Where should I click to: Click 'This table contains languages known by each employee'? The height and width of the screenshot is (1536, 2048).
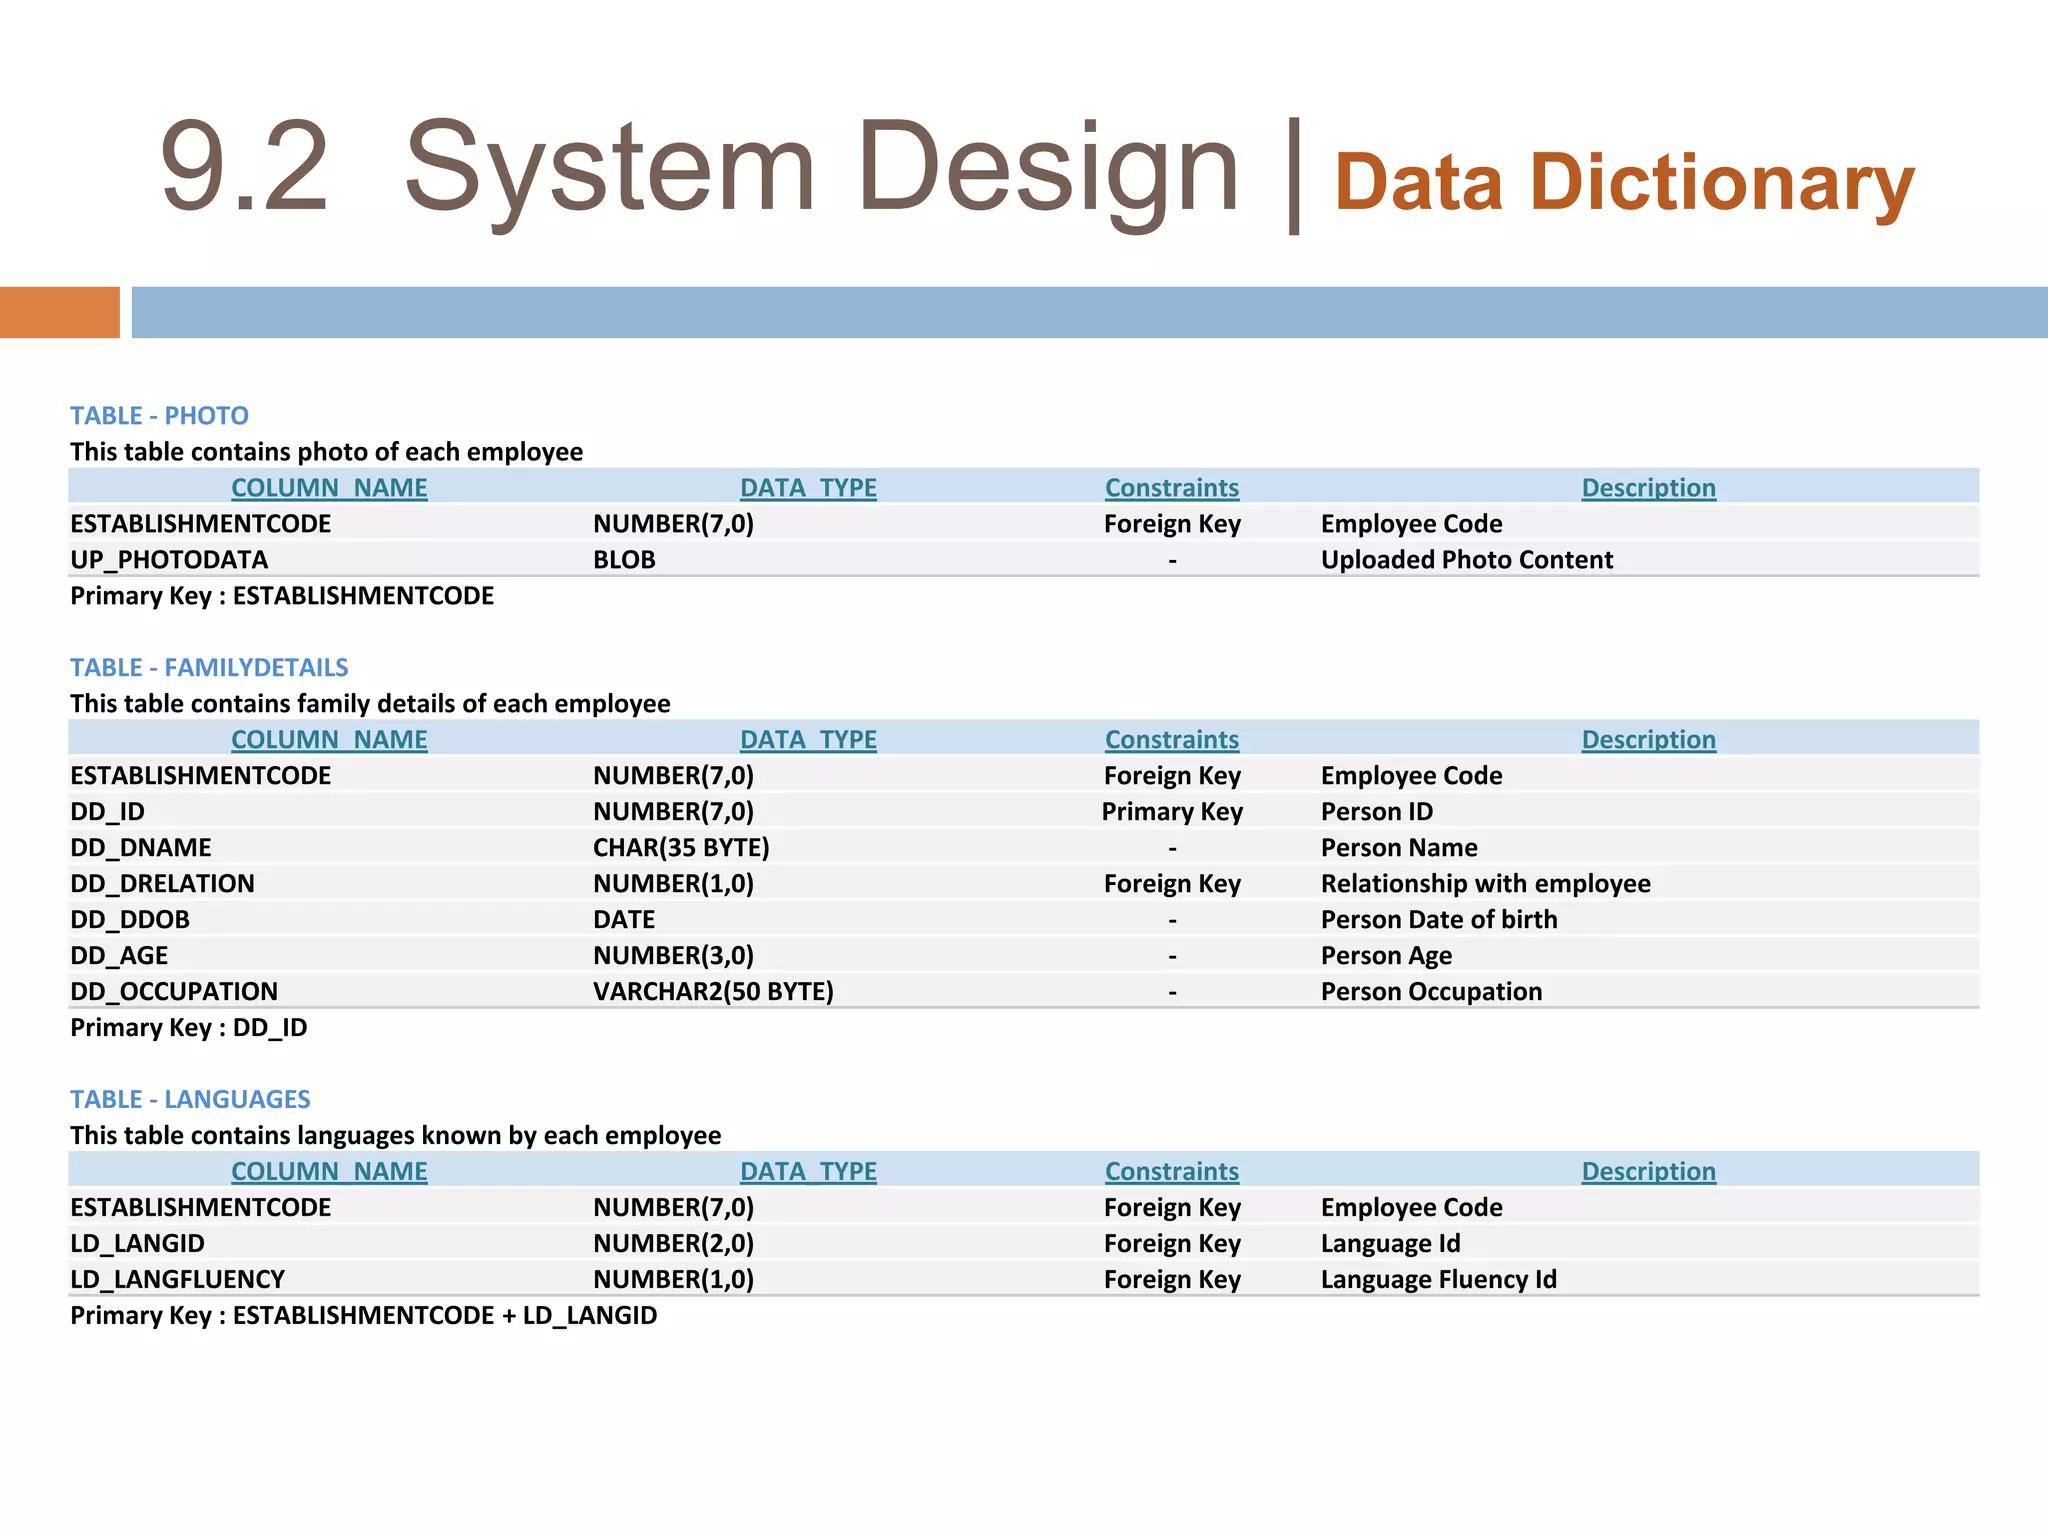[x=395, y=1136]
